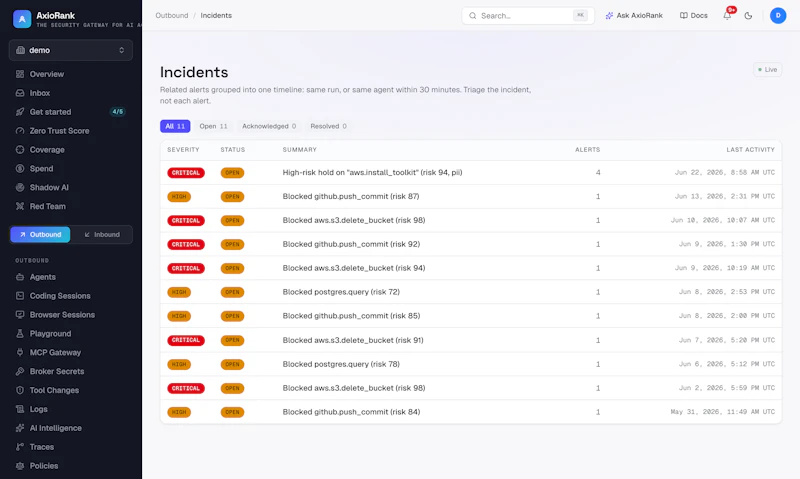Open Blocked postgres.query (risk 72) incident
The width and height of the screenshot is (800, 479).
[470, 292]
